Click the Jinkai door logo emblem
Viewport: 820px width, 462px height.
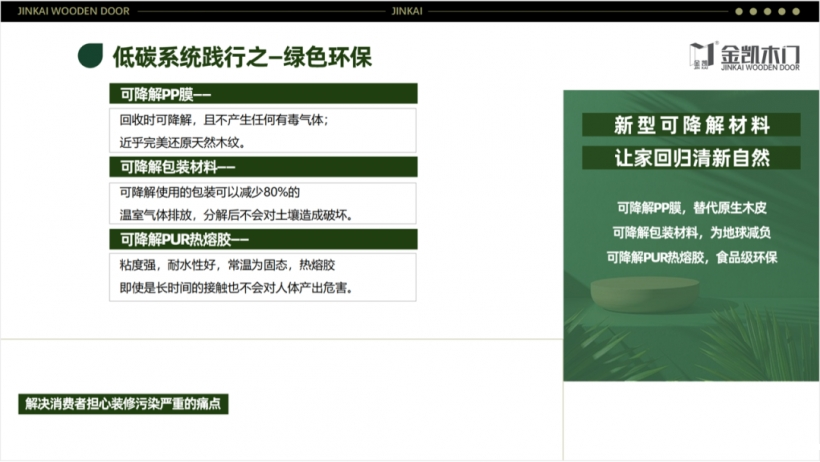(x=701, y=56)
